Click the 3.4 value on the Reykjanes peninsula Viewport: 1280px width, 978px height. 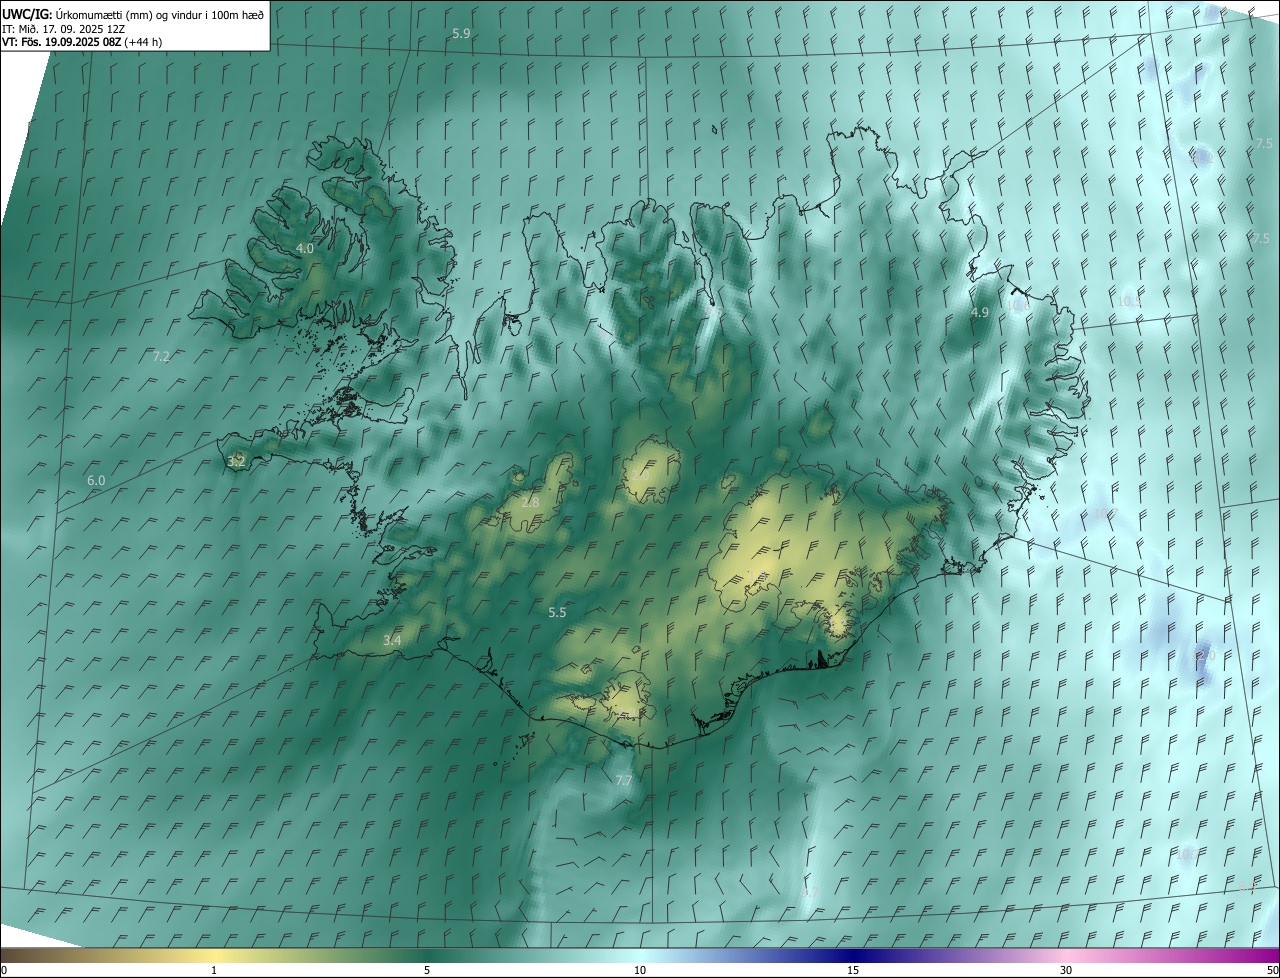[x=392, y=640]
